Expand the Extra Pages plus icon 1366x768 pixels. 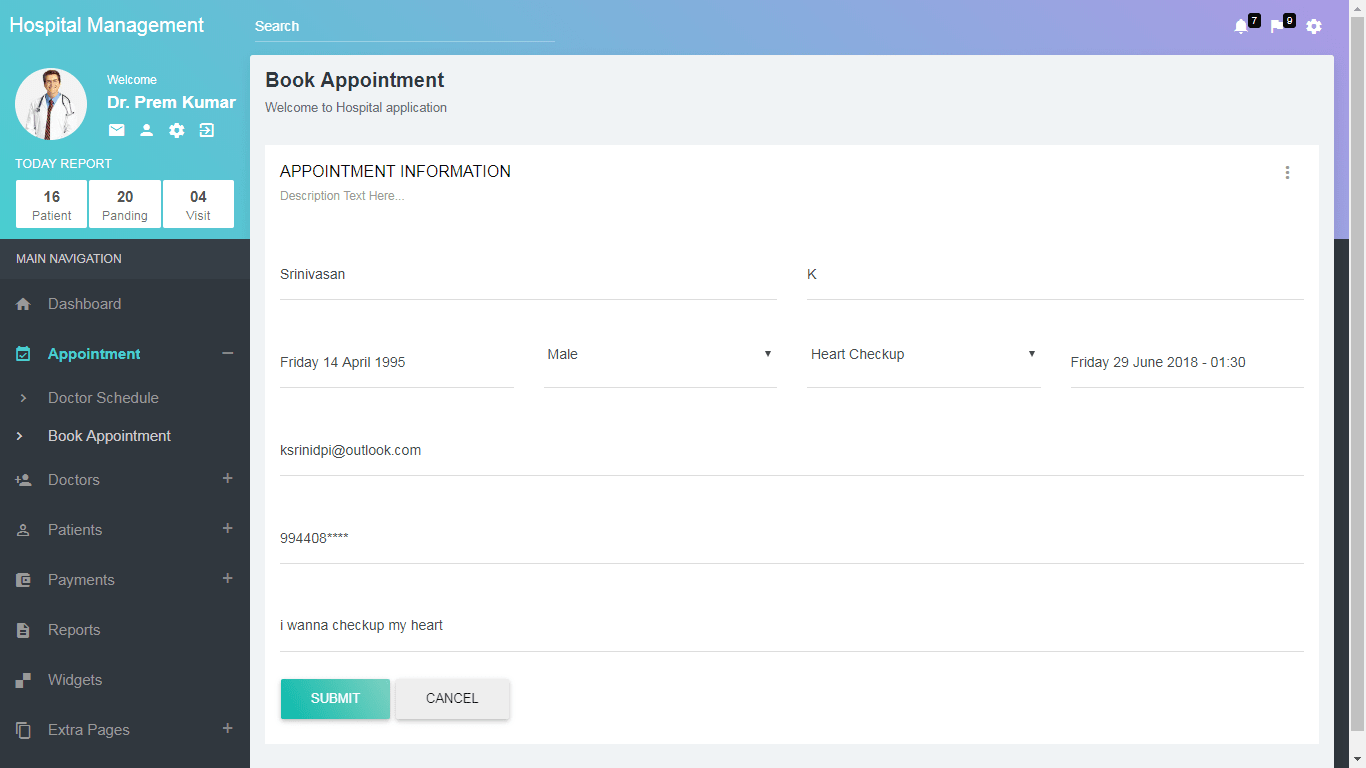pos(228,728)
